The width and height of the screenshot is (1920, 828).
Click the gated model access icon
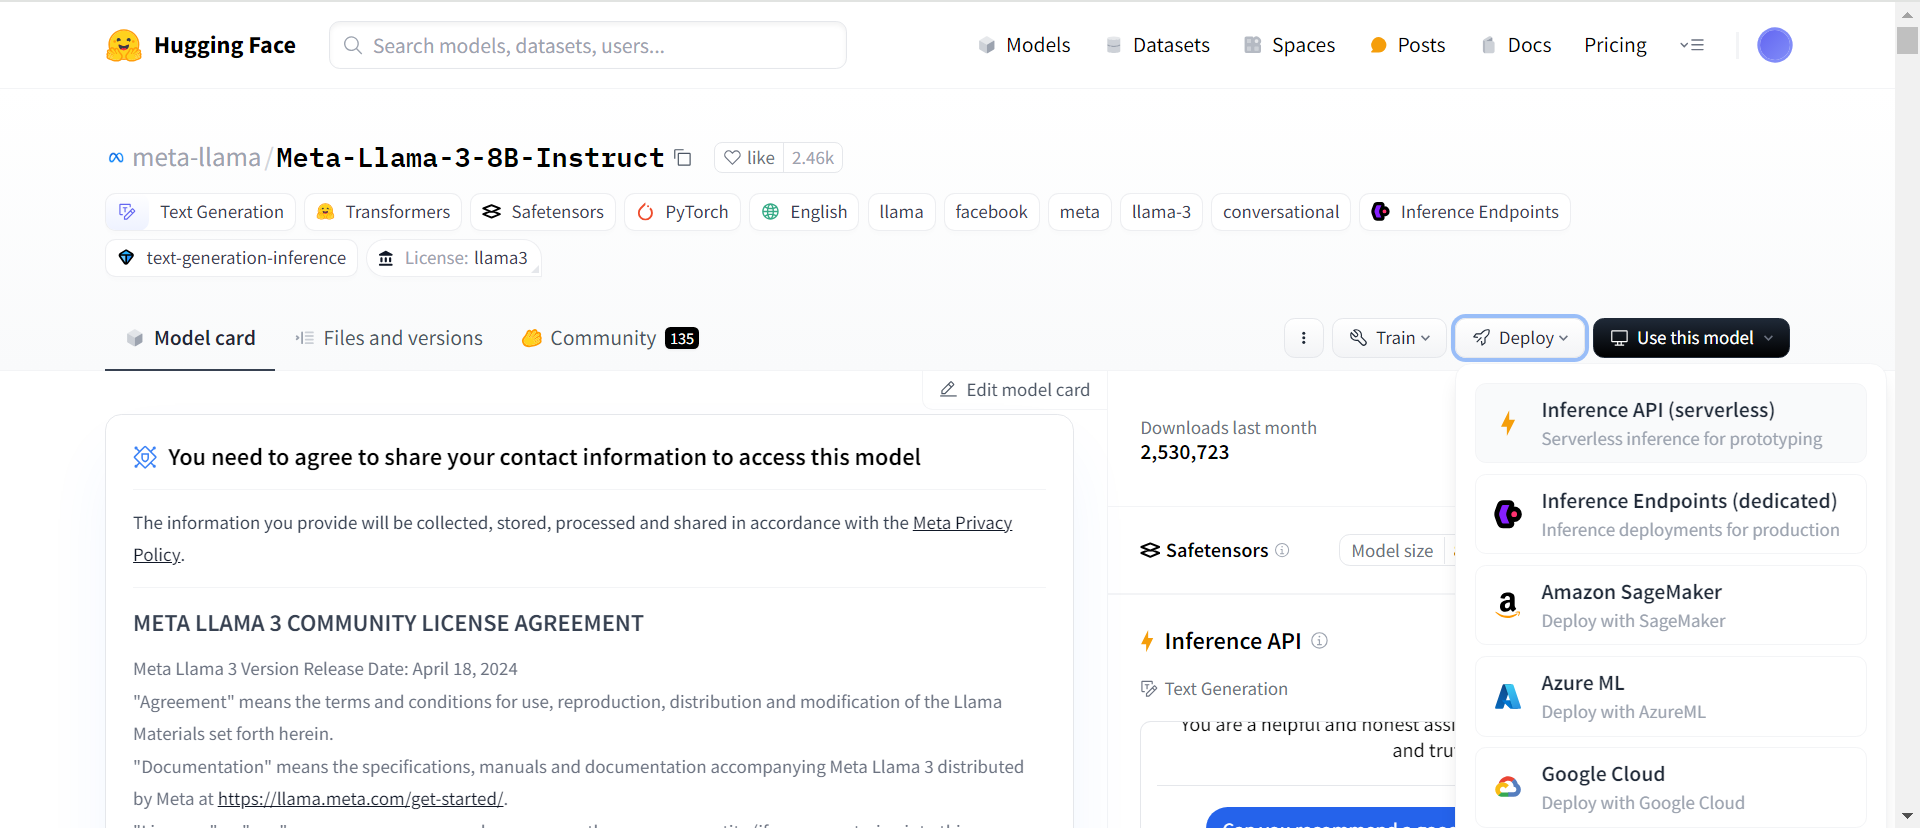point(145,457)
